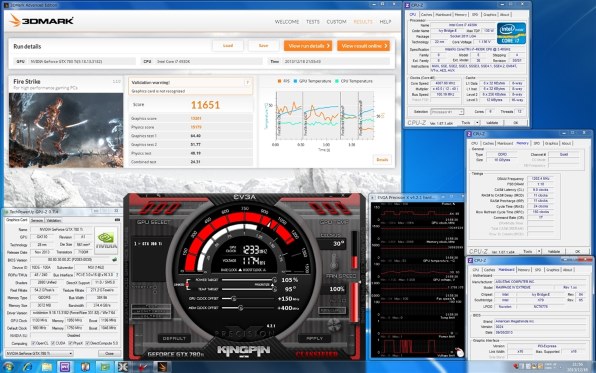Click the Power Target slider handle
The height and width of the screenshot is (373, 596).
[274, 280]
